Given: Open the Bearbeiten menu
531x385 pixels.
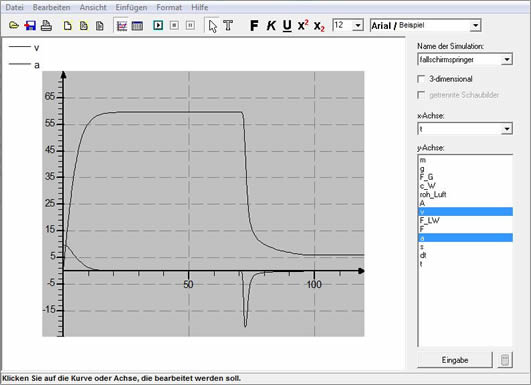Looking at the screenshot, I should point(51,7).
